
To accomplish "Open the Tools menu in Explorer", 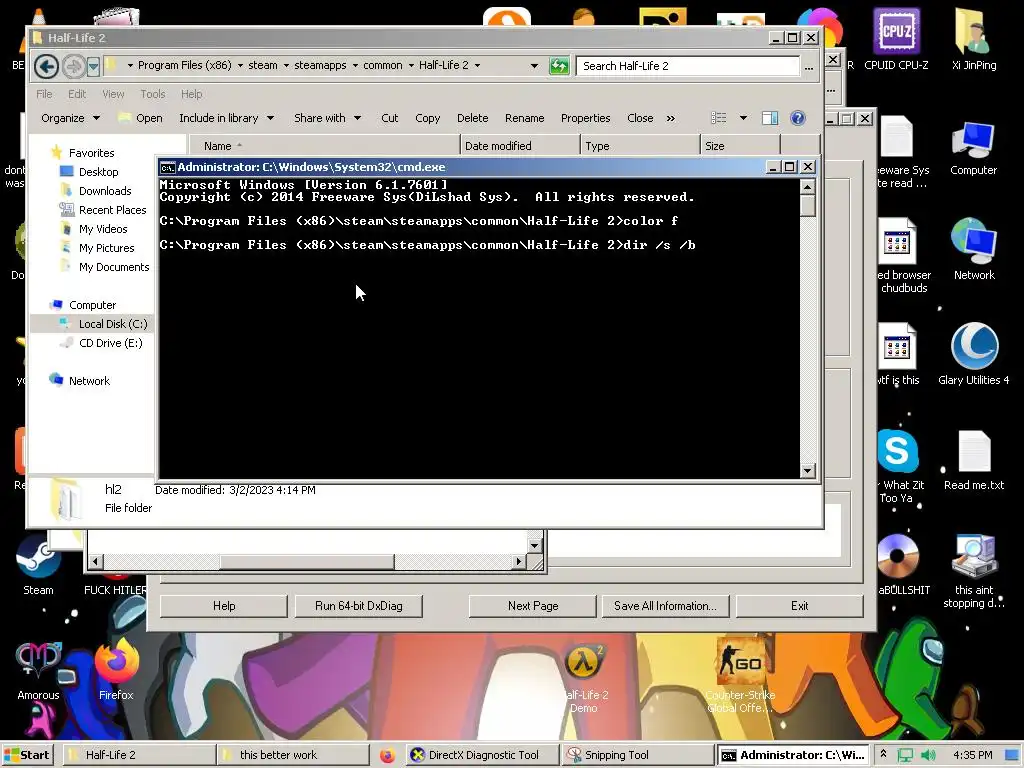I will point(153,94).
